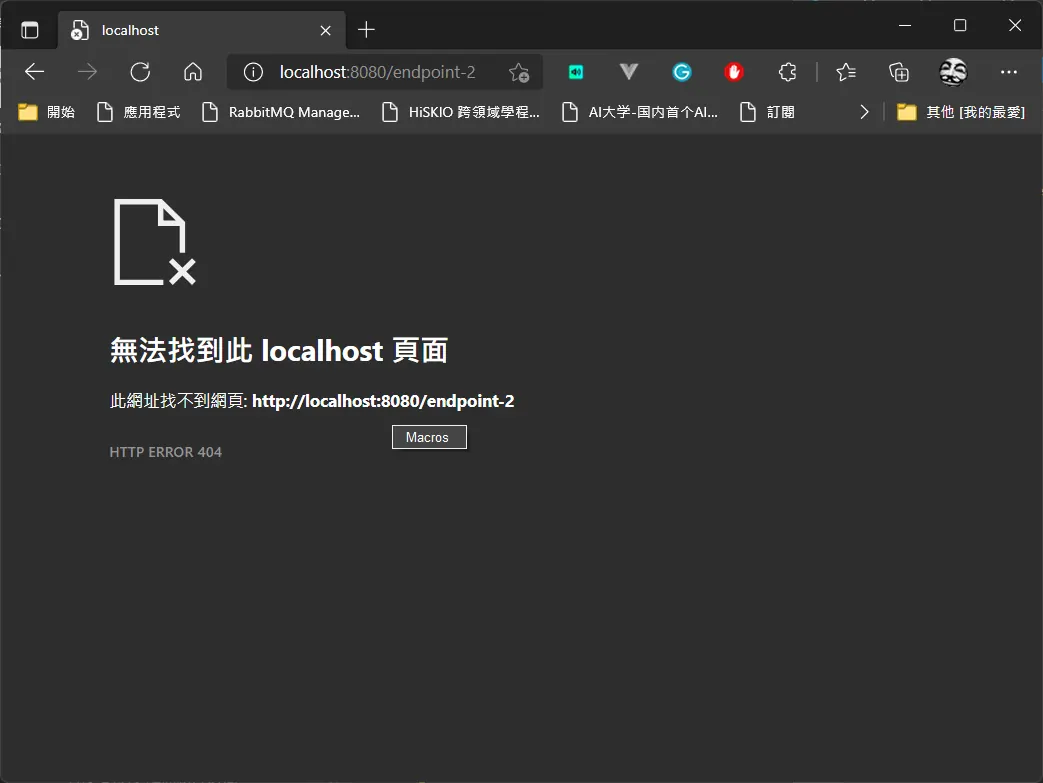Open the Collections panel

point(899,72)
